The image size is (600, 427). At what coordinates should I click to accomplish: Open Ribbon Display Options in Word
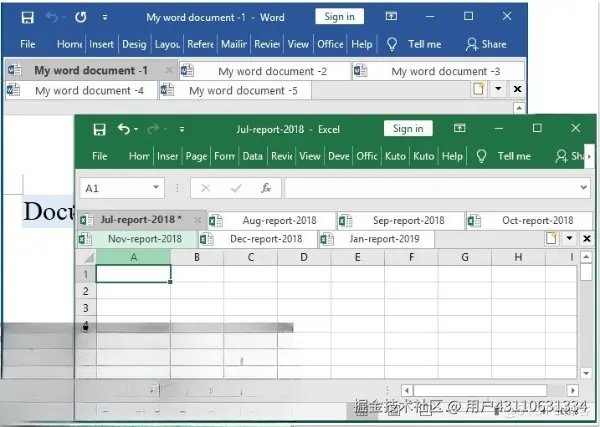(391, 16)
